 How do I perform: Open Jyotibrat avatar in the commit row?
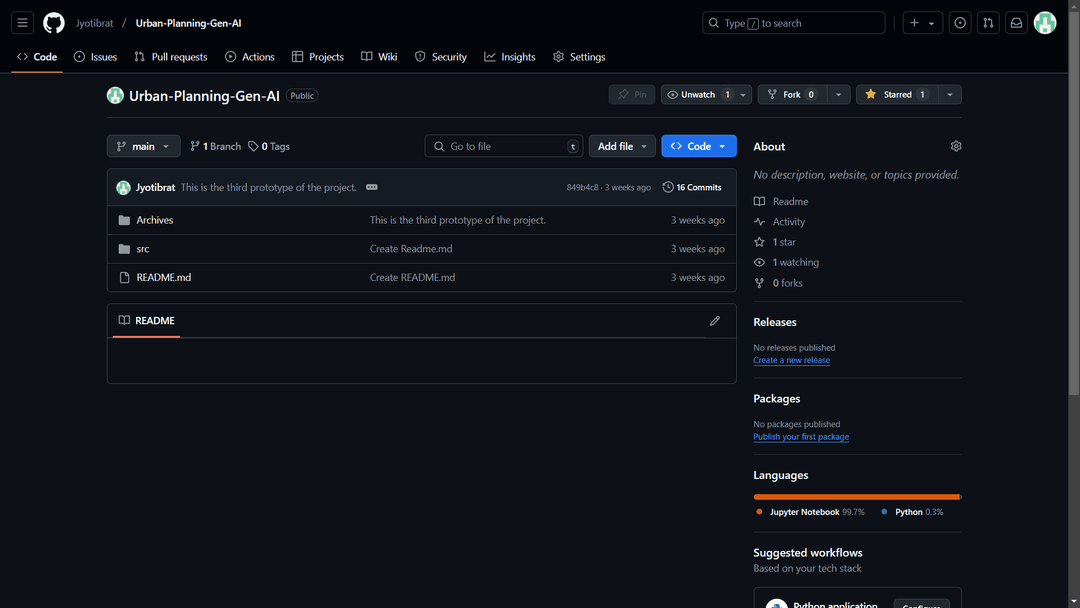[123, 187]
